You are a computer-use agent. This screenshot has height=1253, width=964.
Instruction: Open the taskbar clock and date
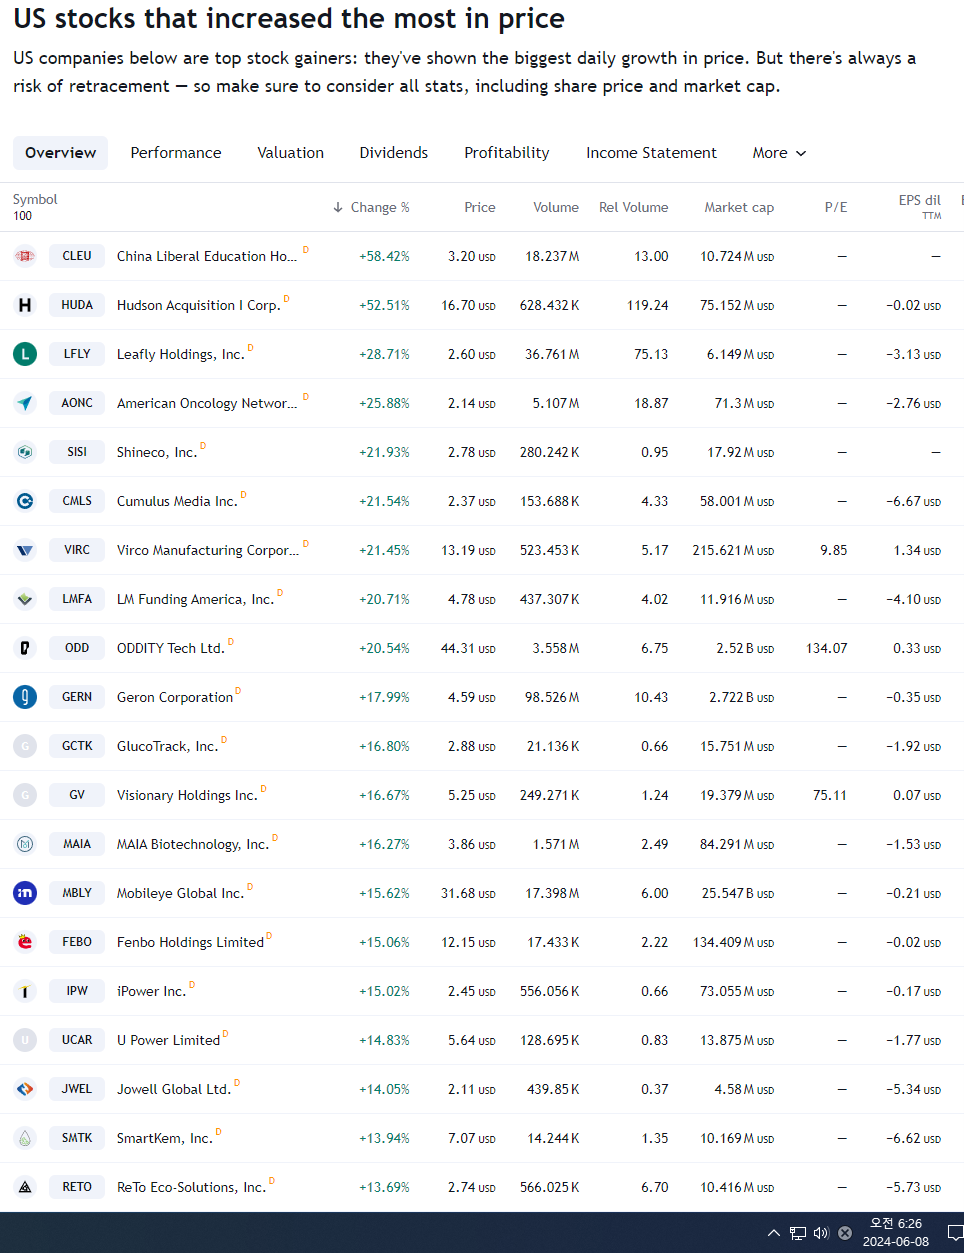click(896, 1233)
